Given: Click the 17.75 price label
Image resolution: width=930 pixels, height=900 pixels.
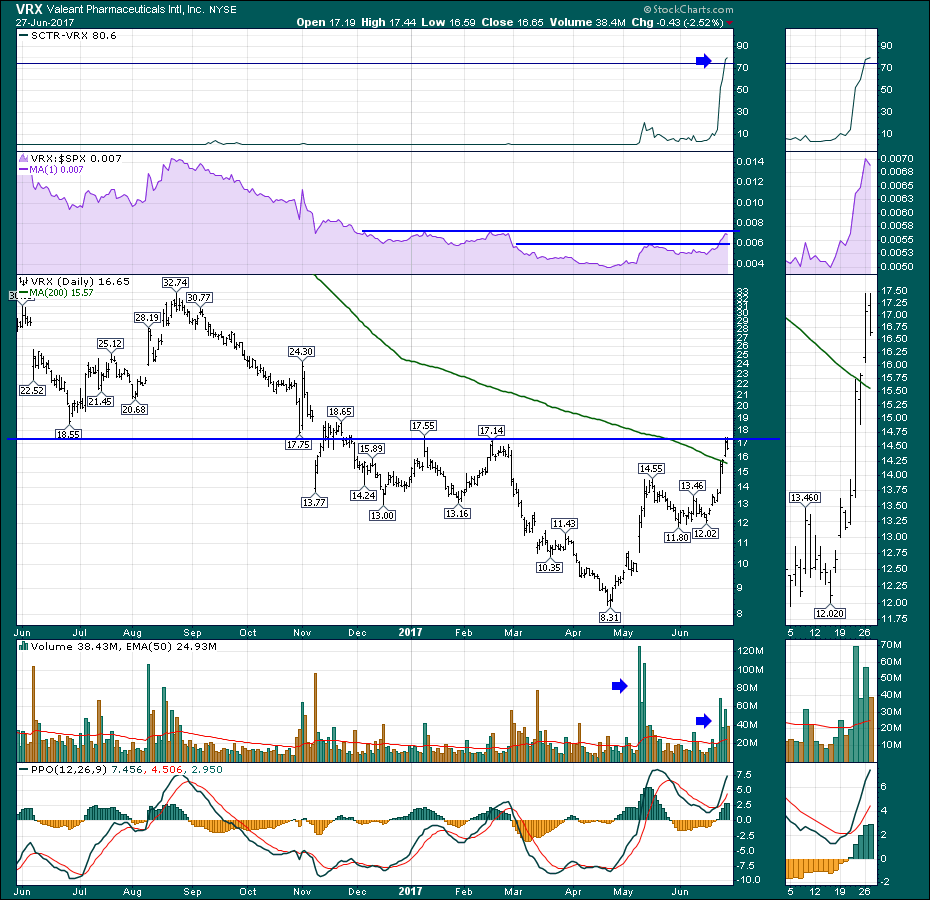Looking at the screenshot, I should pyautogui.click(x=298, y=444).
